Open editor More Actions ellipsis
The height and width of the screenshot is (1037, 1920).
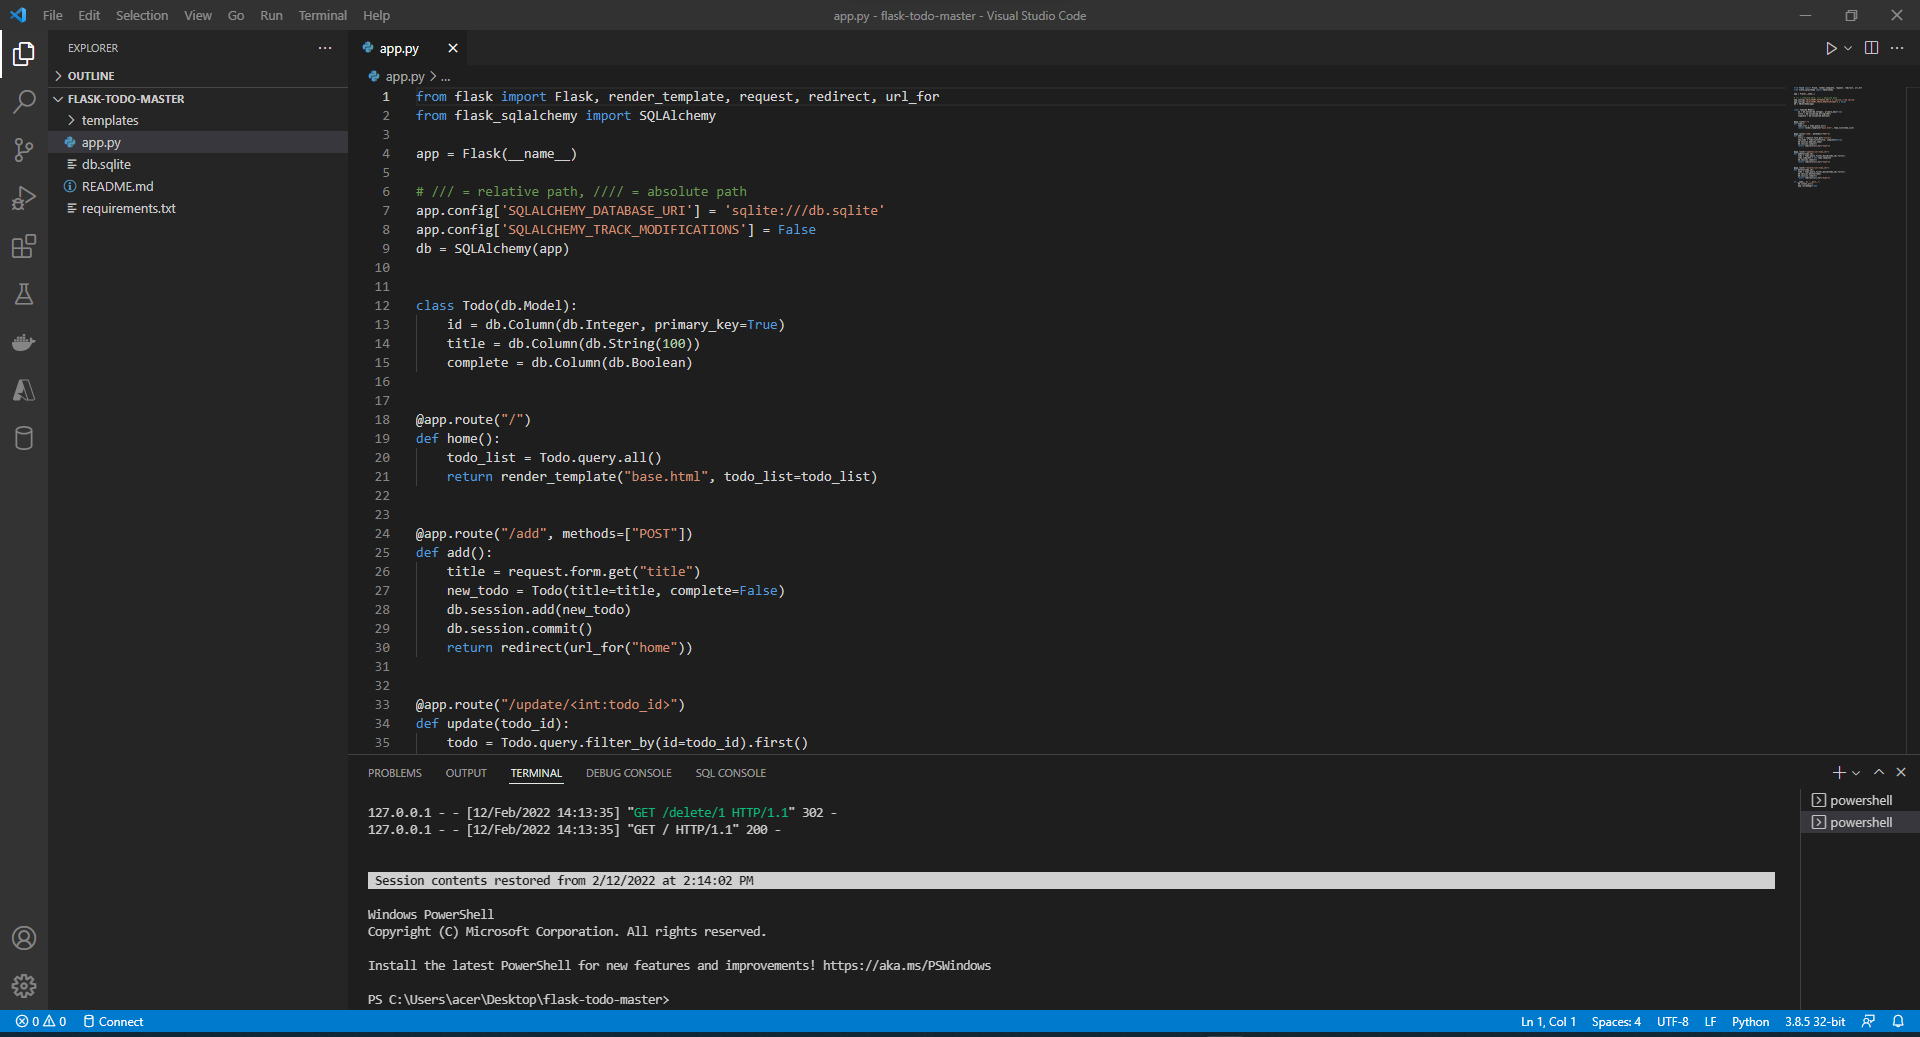click(x=1897, y=48)
